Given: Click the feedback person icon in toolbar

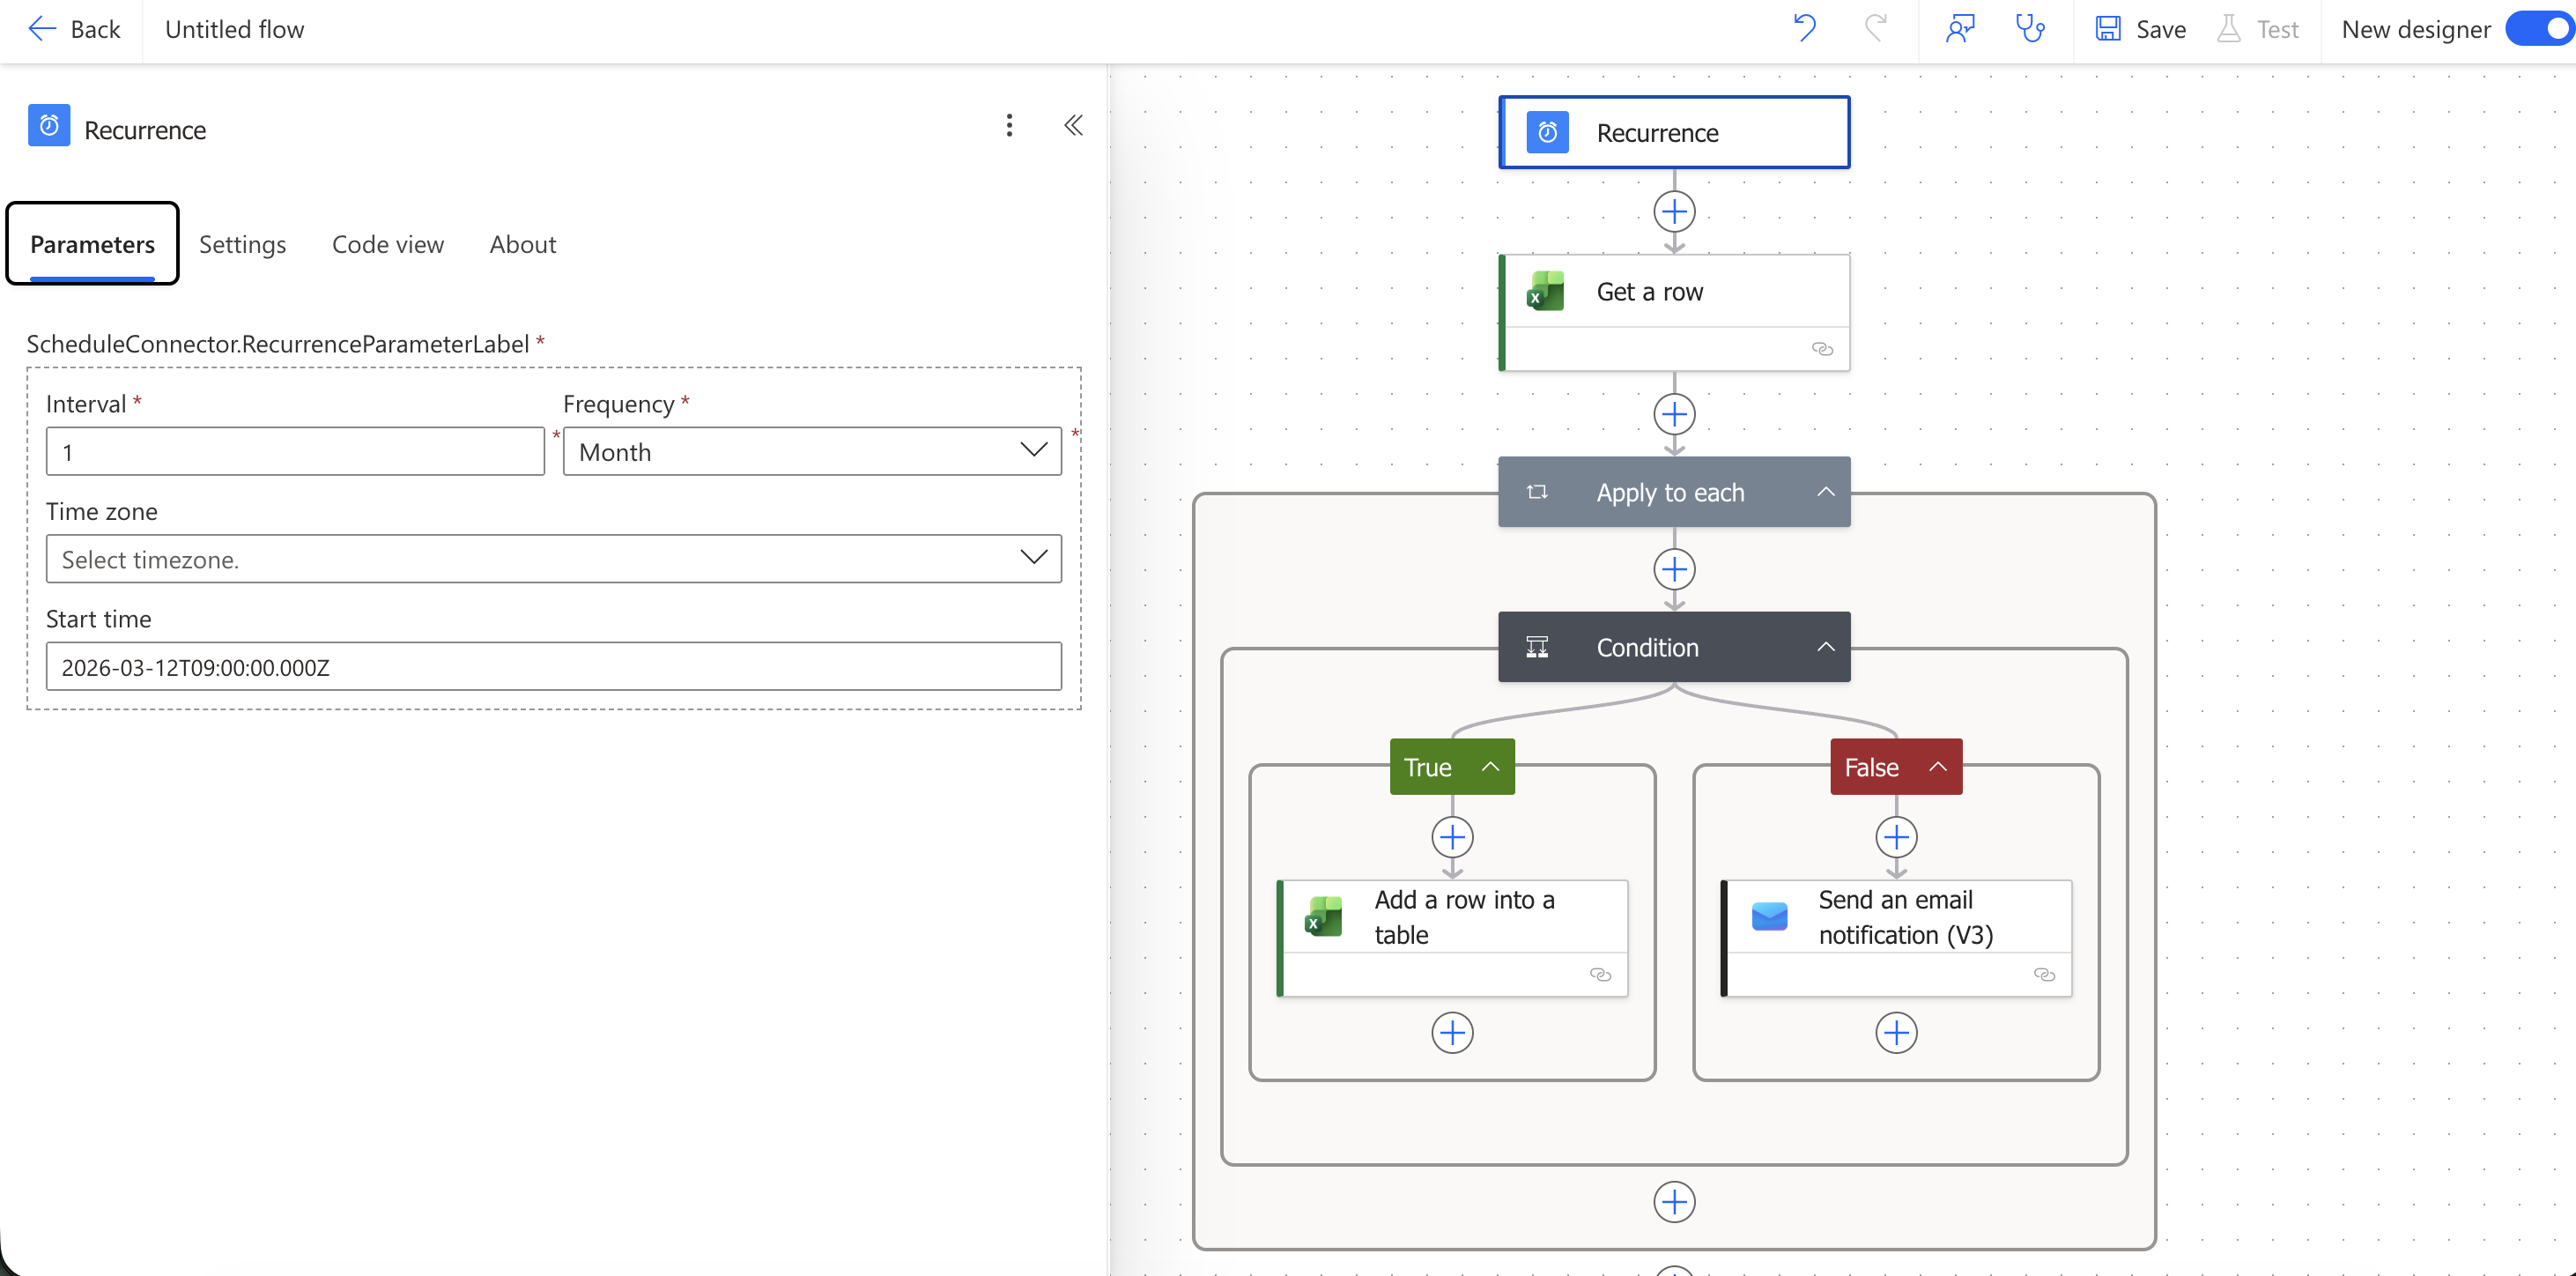Looking at the screenshot, I should pos(1960,28).
